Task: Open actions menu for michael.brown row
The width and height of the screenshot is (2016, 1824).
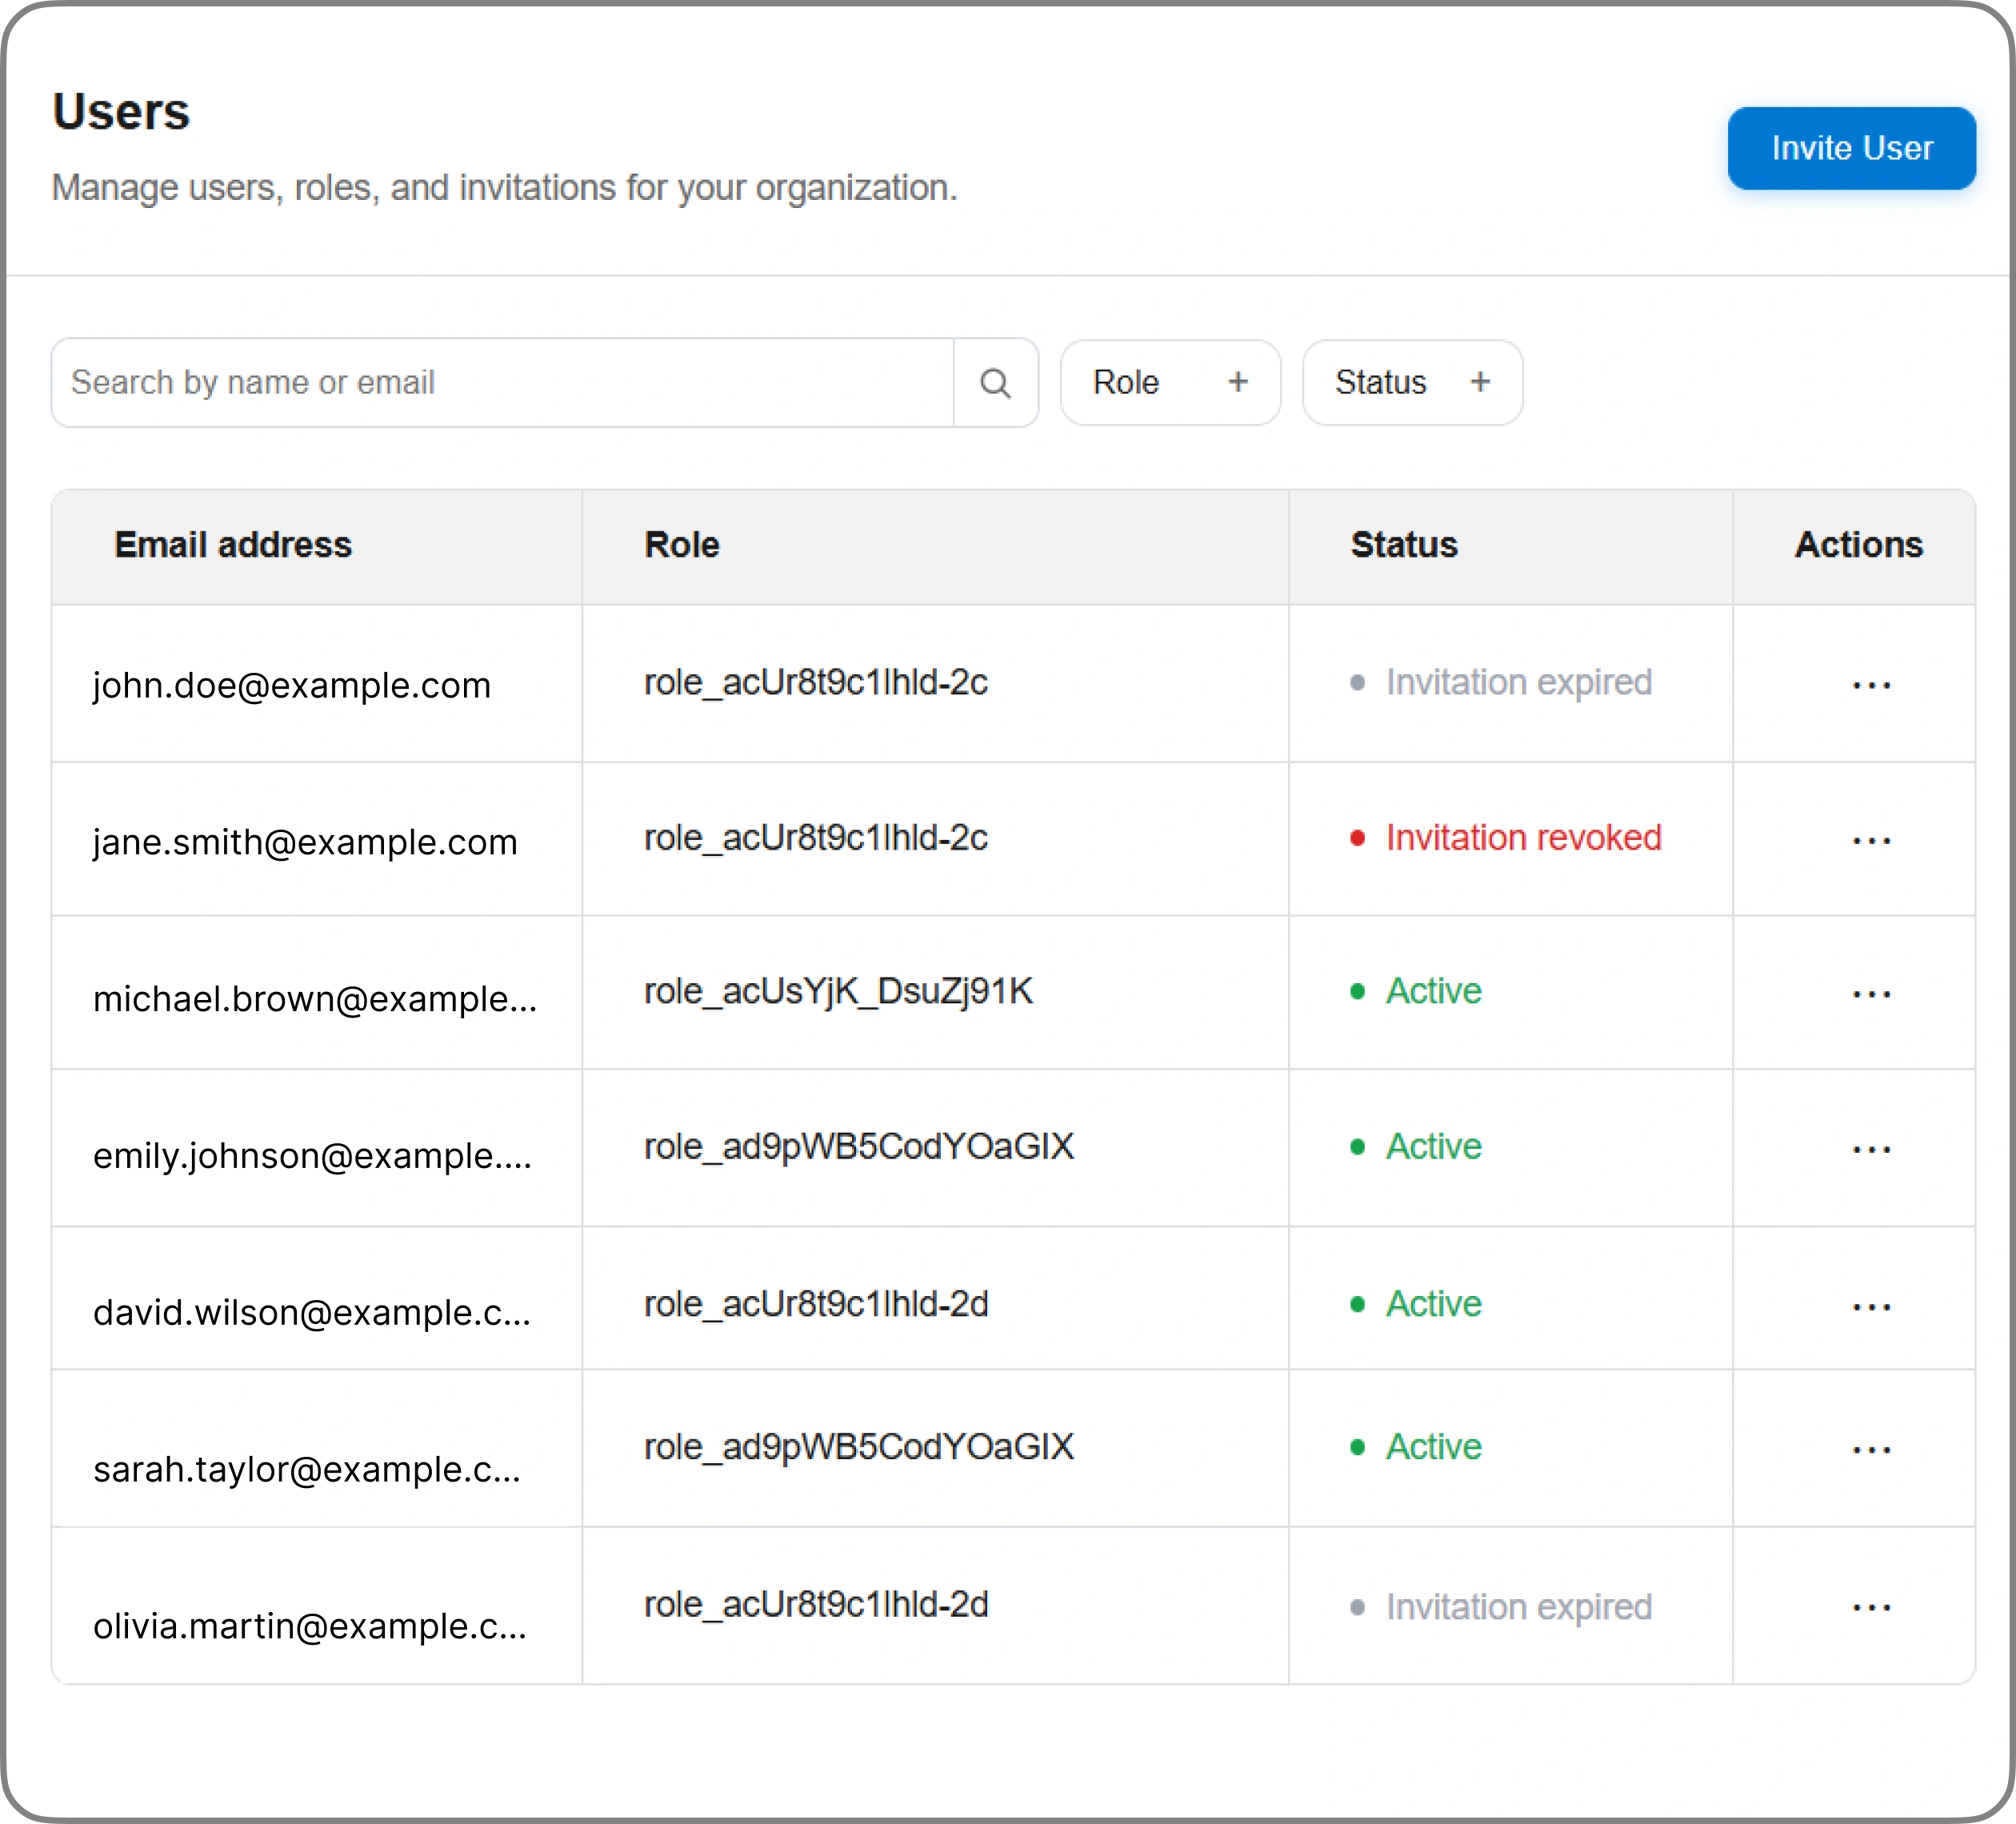Action: [x=1871, y=994]
